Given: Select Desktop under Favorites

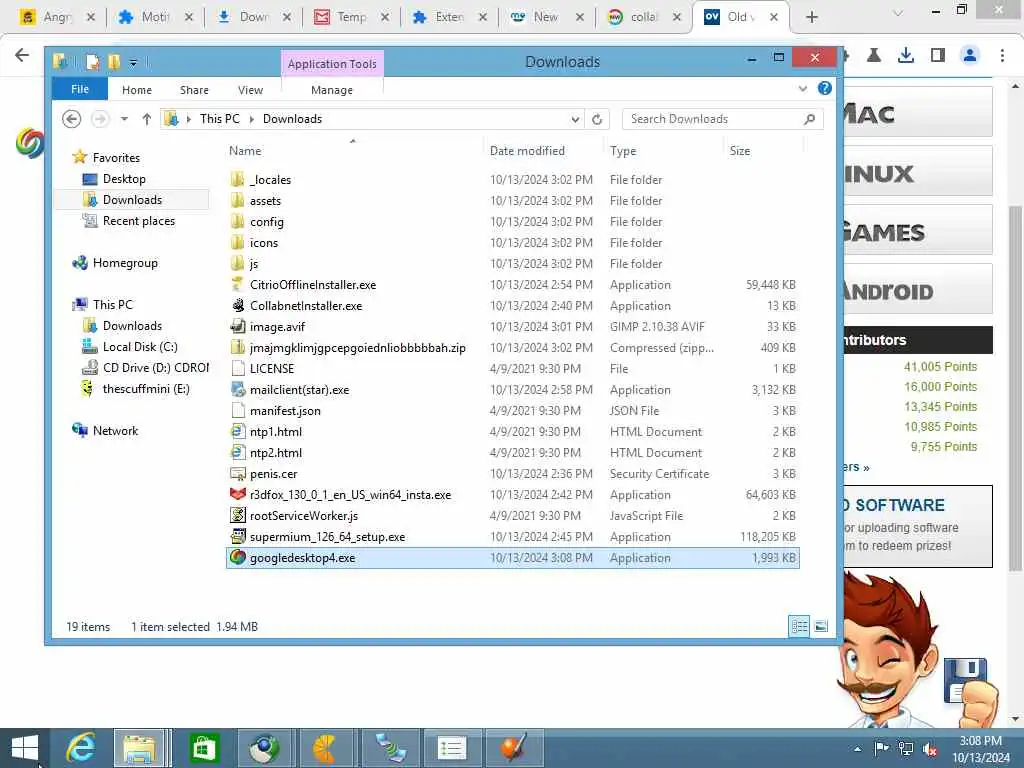Looking at the screenshot, I should pos(124,179).
